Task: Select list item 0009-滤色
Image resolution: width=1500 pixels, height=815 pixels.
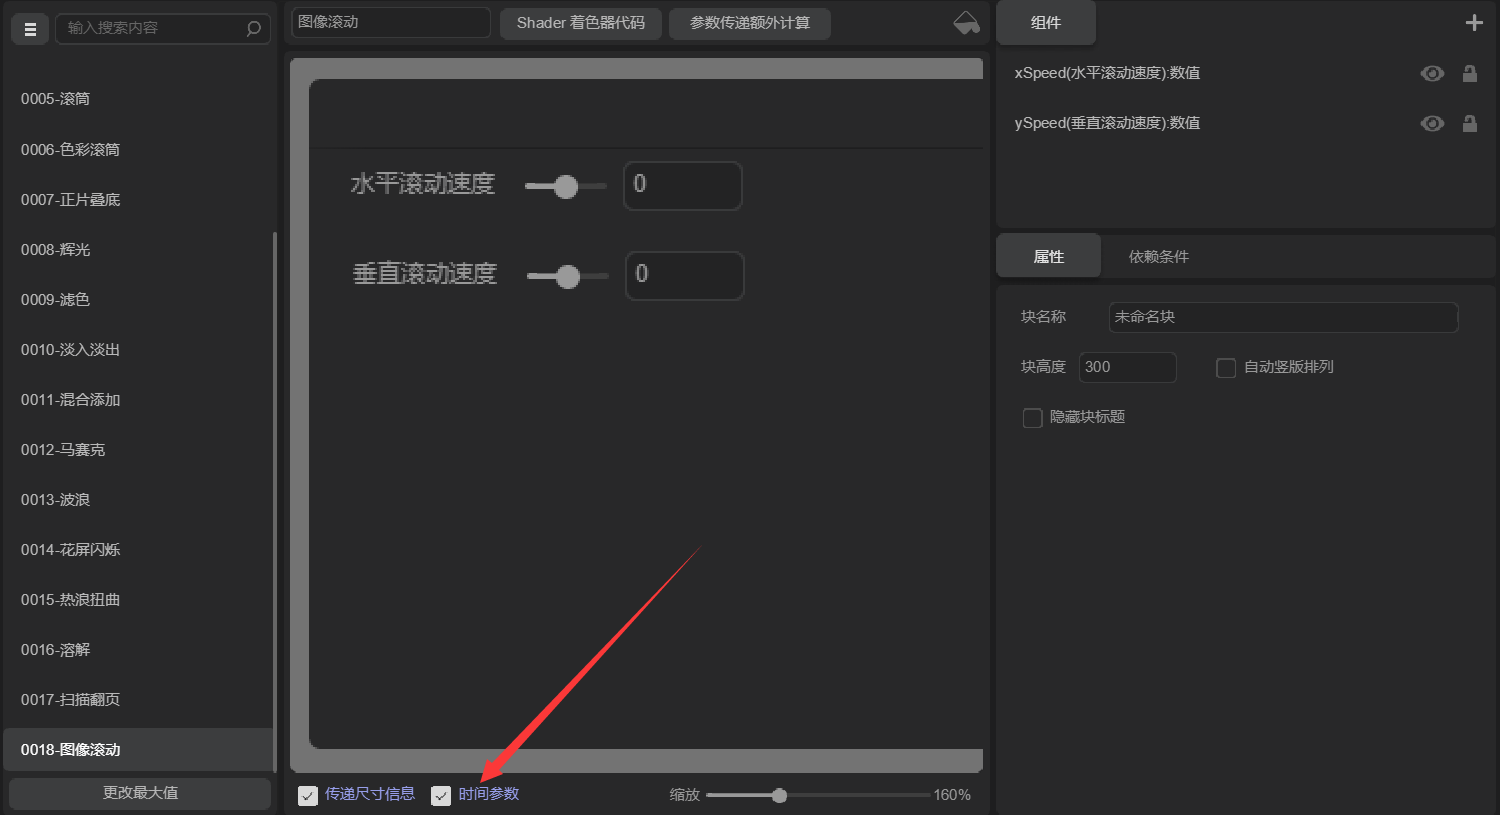Action: click(x=138, y=299)
